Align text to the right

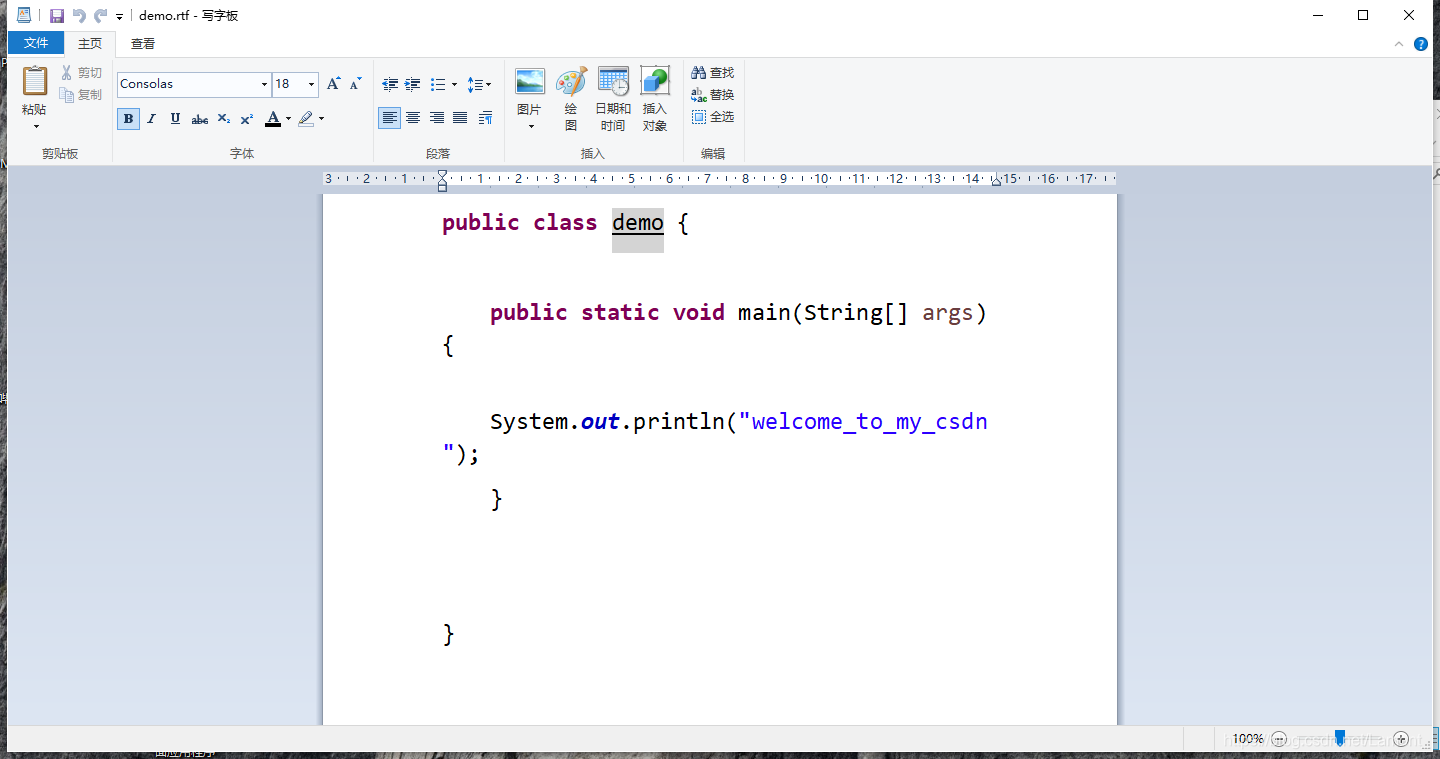436,118
